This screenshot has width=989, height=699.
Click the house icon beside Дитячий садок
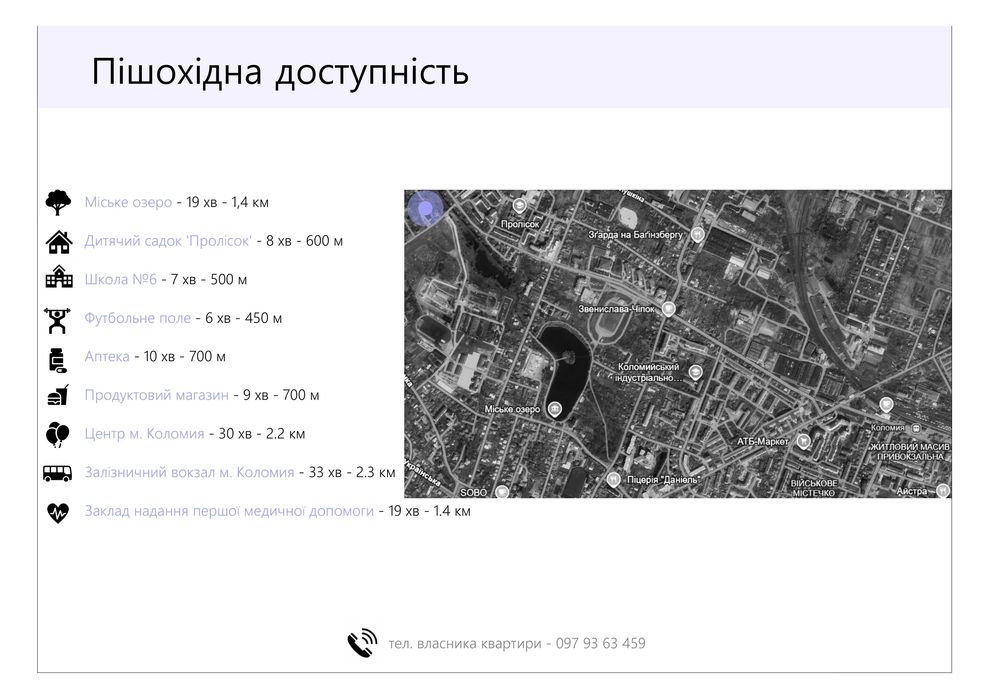pos(59,241)
